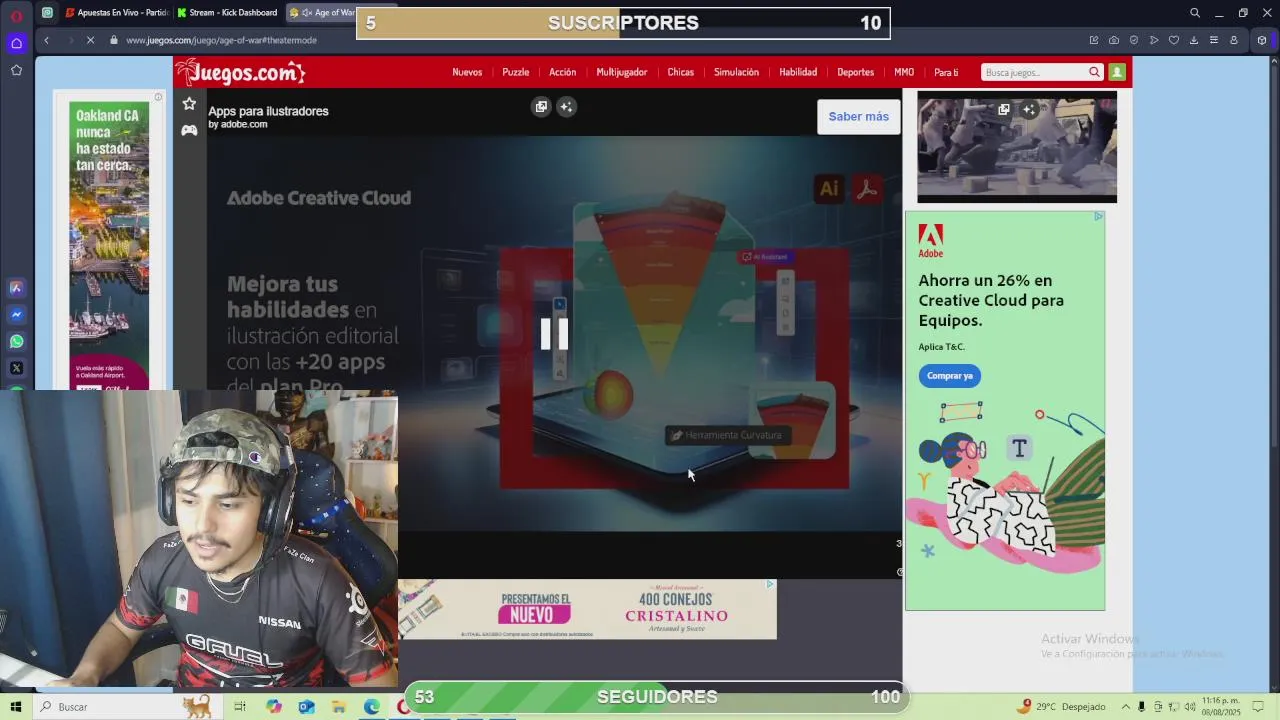Open Outlook from the taskbar
This screenshot has width=1280, height=720.
click(306, 706)
